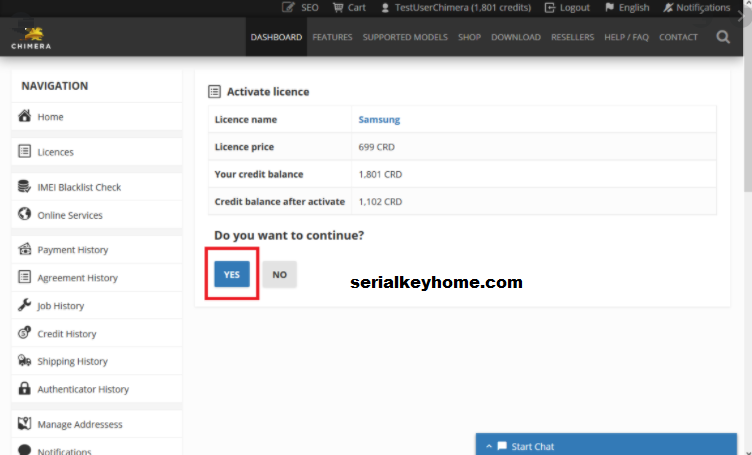Click the user profile icon

[x=385, y=8]
